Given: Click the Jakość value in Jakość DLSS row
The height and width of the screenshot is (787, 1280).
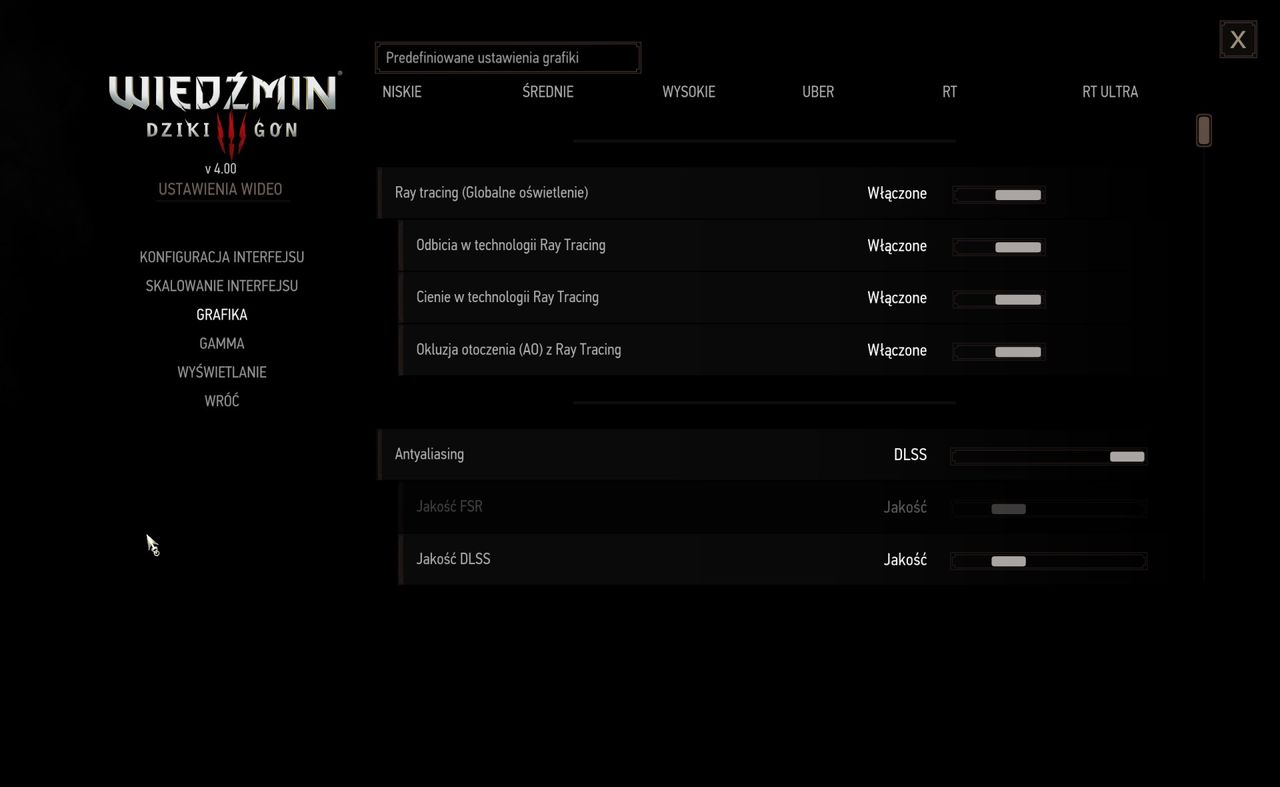Looking at the screenshot, I should pyautogui.click(x=905, y=560).
